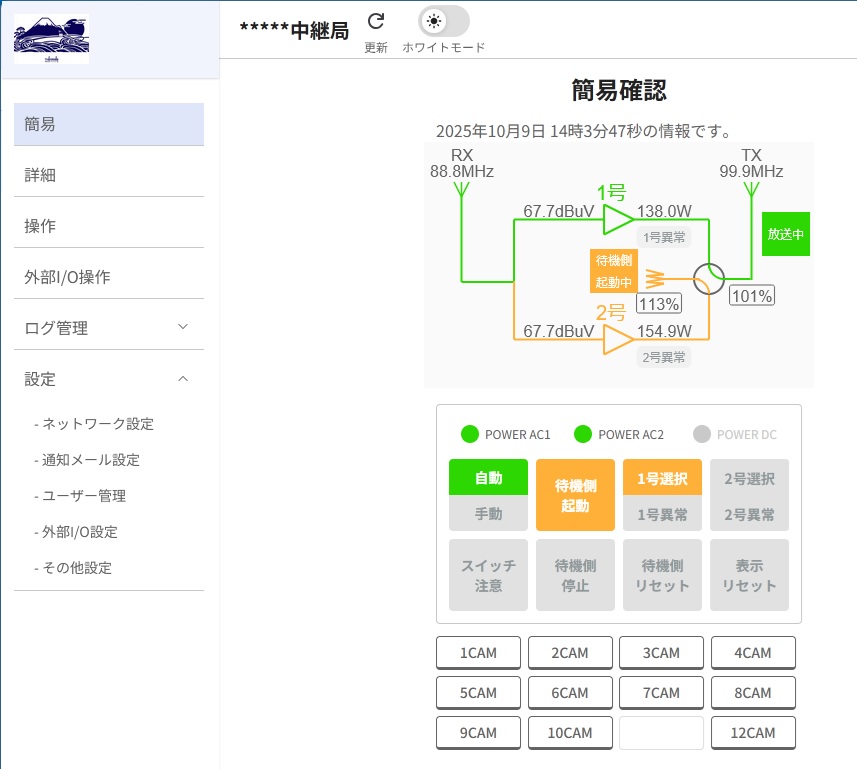This screenshot has width=857, height=769.
Task: Click the RX antenna symbol
Action: (461, 194)
